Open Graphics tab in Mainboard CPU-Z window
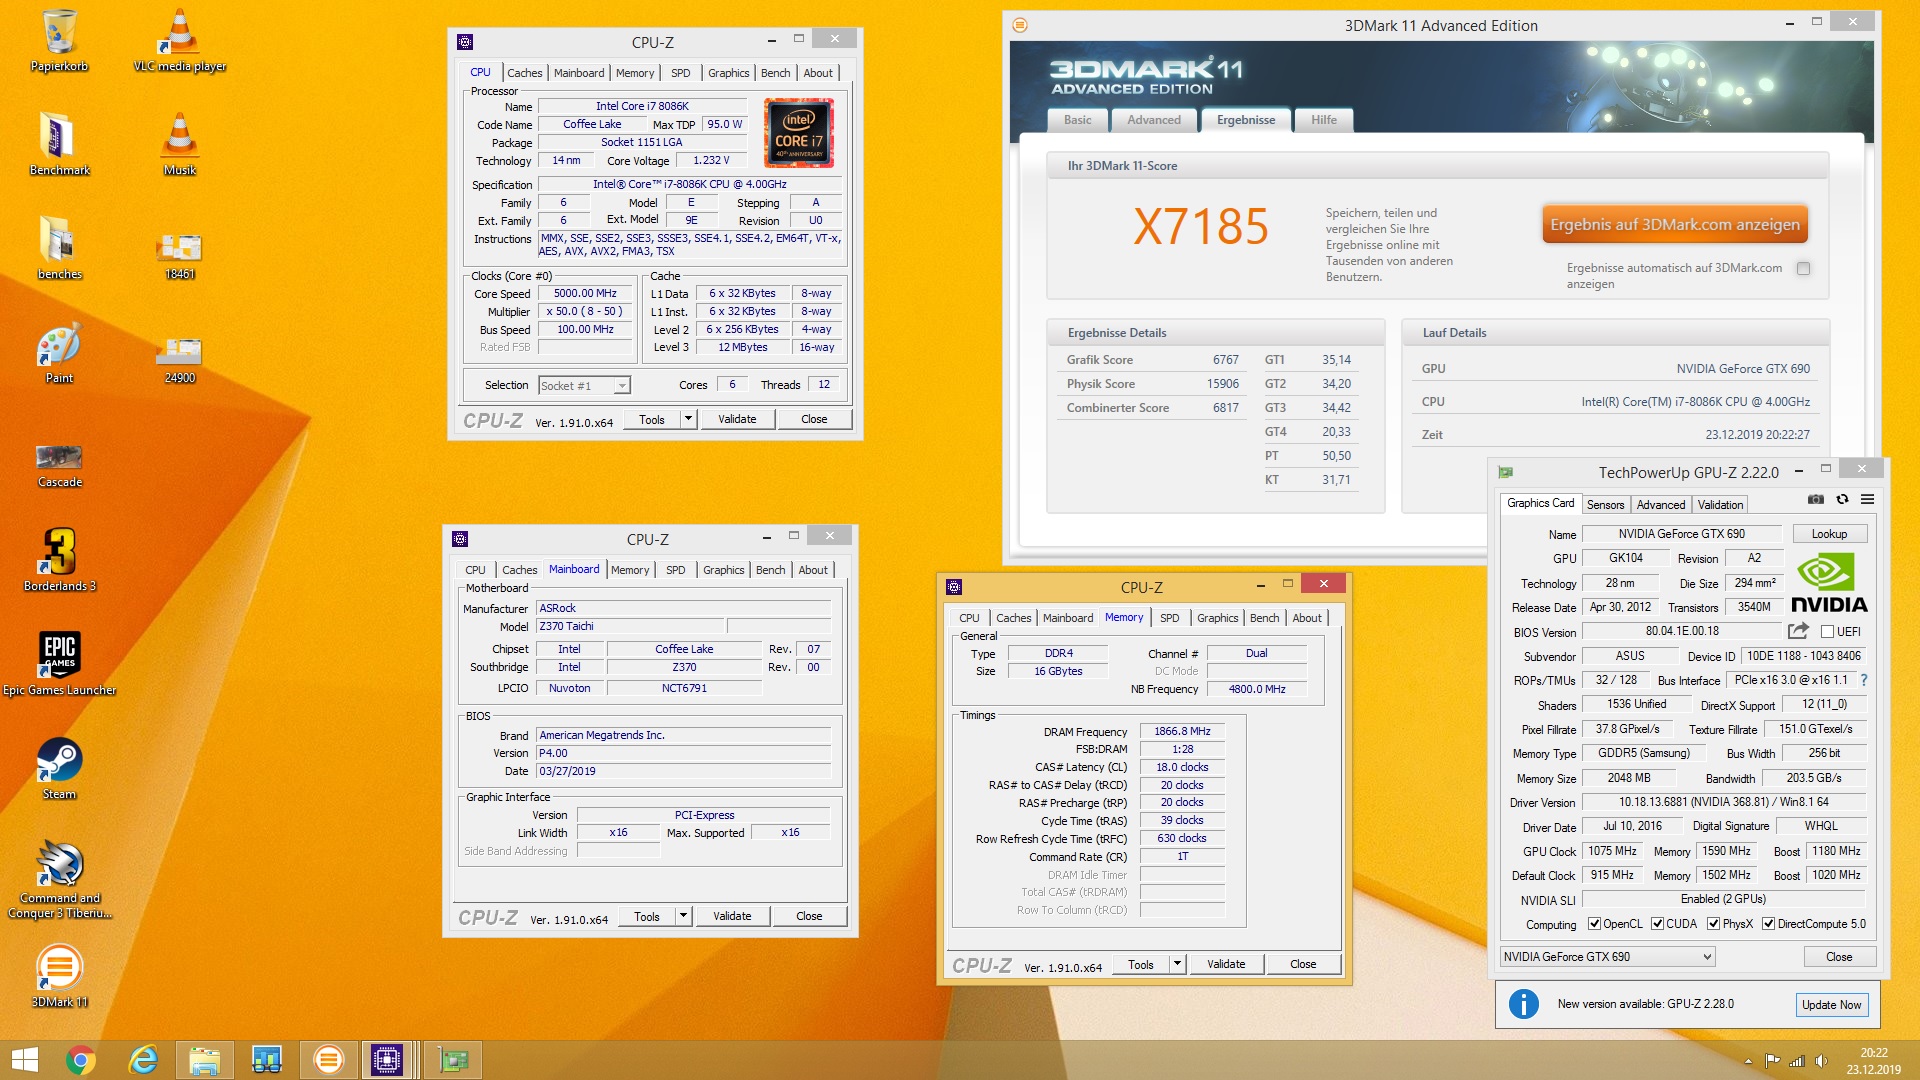The image size is (1920, 1080). click(723, 570)
